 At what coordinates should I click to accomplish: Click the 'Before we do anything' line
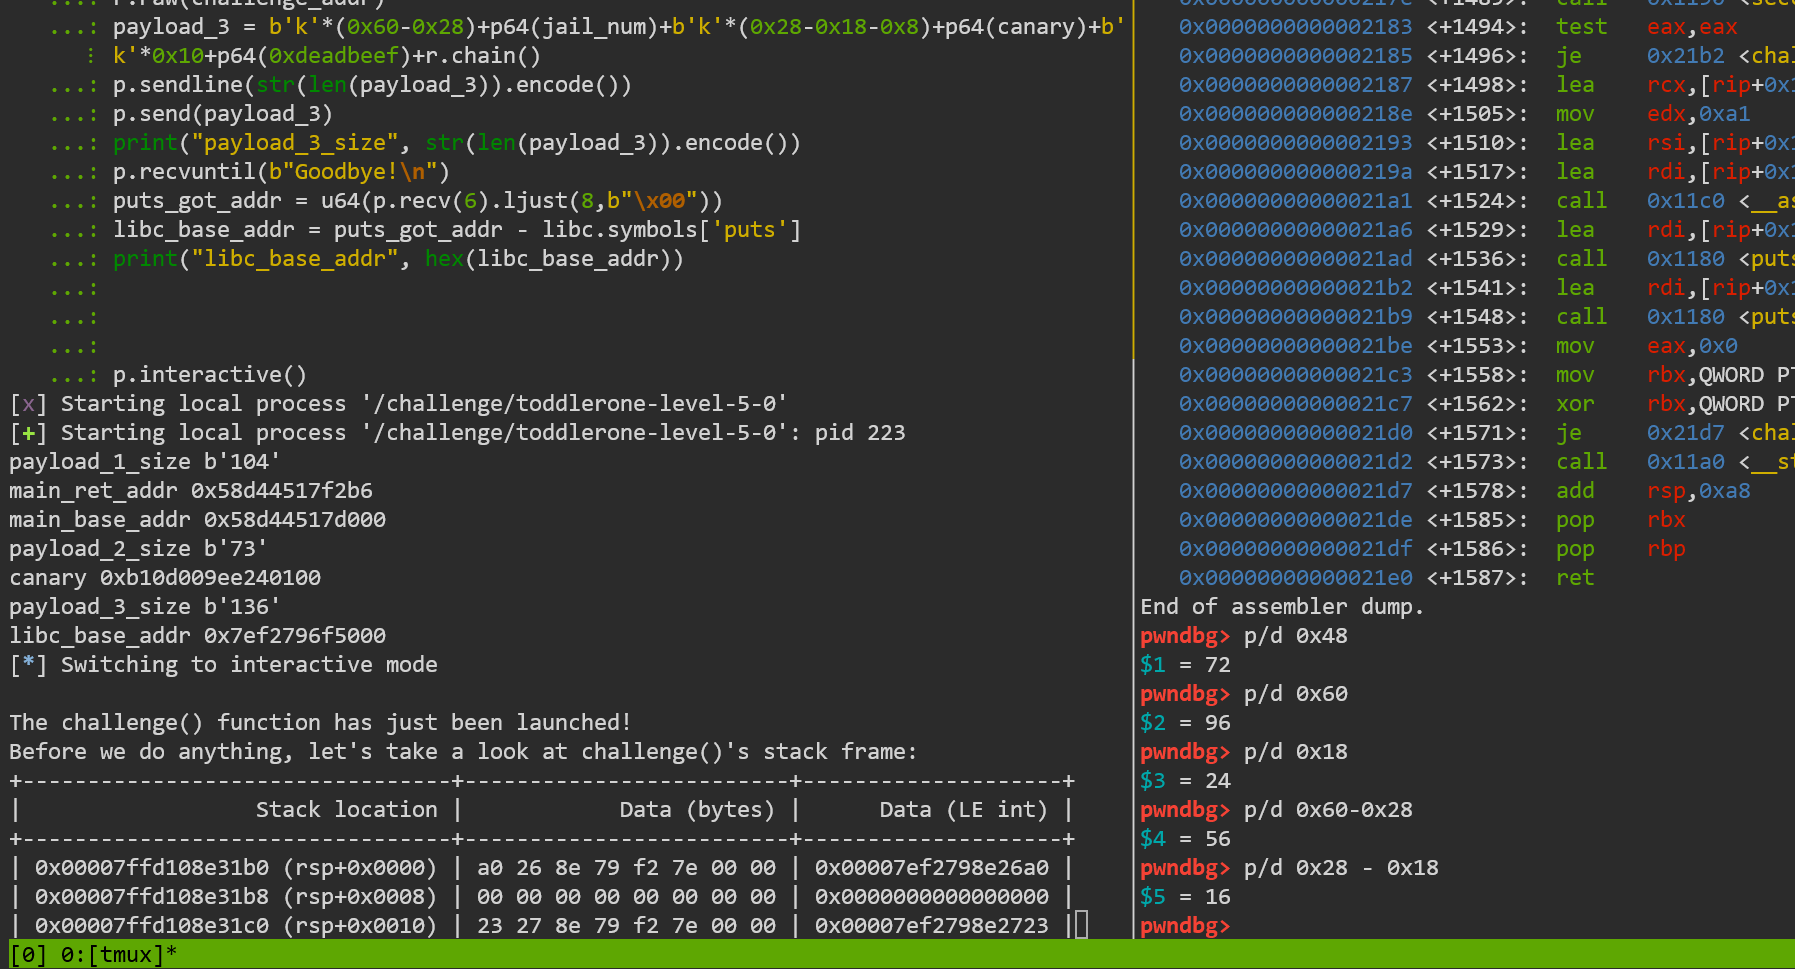463,752
